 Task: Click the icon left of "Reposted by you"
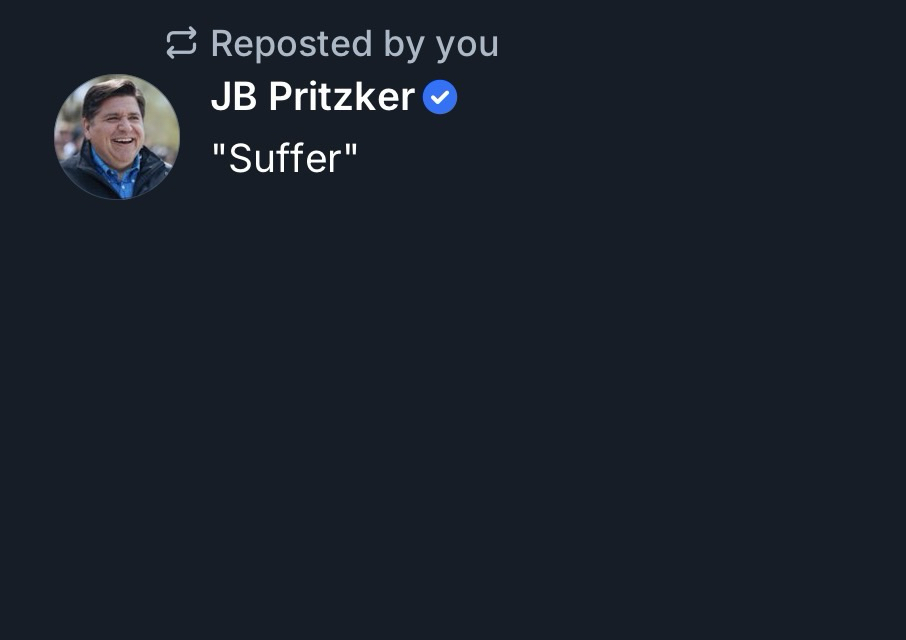click(x=181, y=43)
